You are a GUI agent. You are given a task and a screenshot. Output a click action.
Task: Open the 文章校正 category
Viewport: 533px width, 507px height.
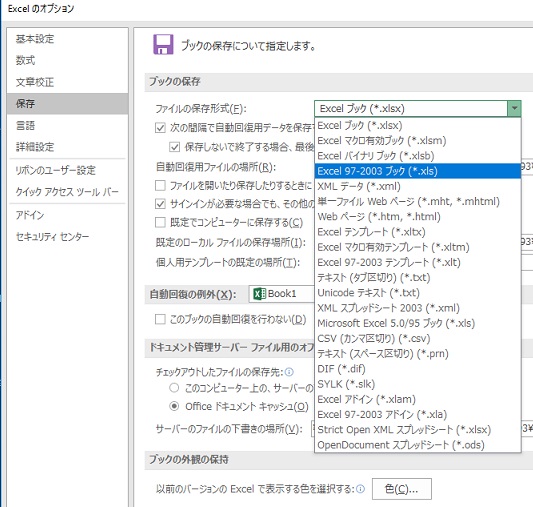click(x=67, y=82)
